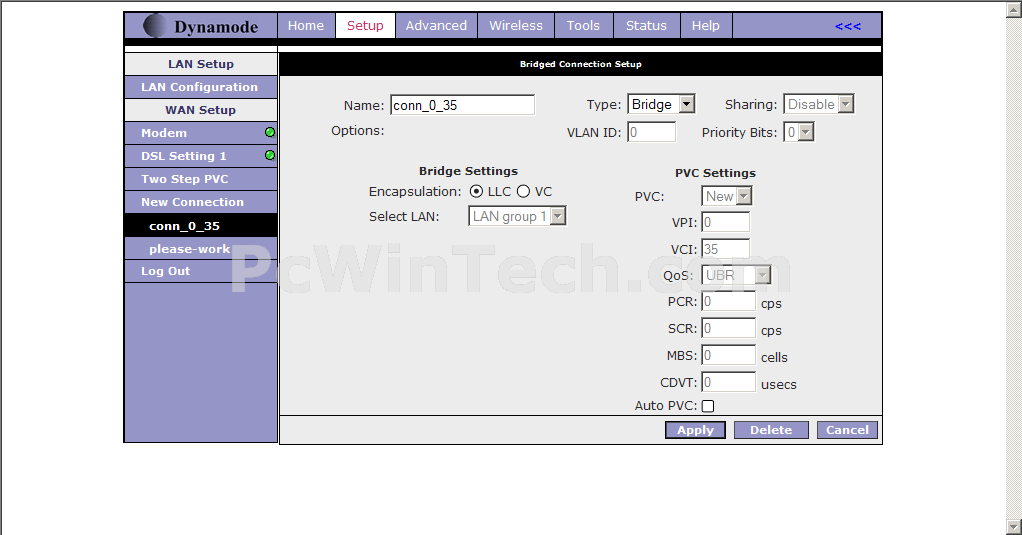The width and height of the screenshot is (1022, 535).
Task: Click the <<< collapse link
Action: pos(848,26)
